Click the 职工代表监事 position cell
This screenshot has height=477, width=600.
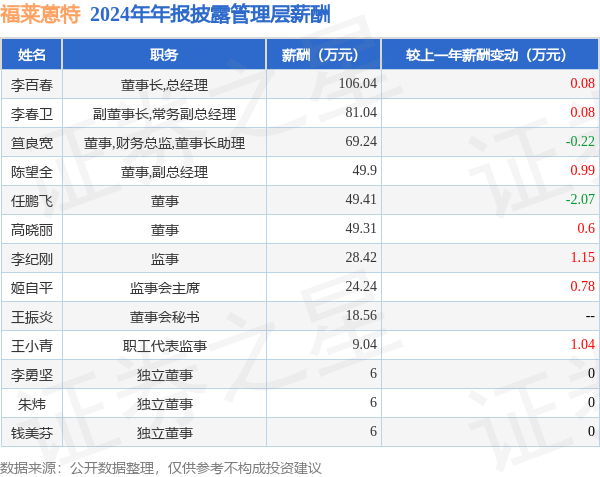[164, 346]
